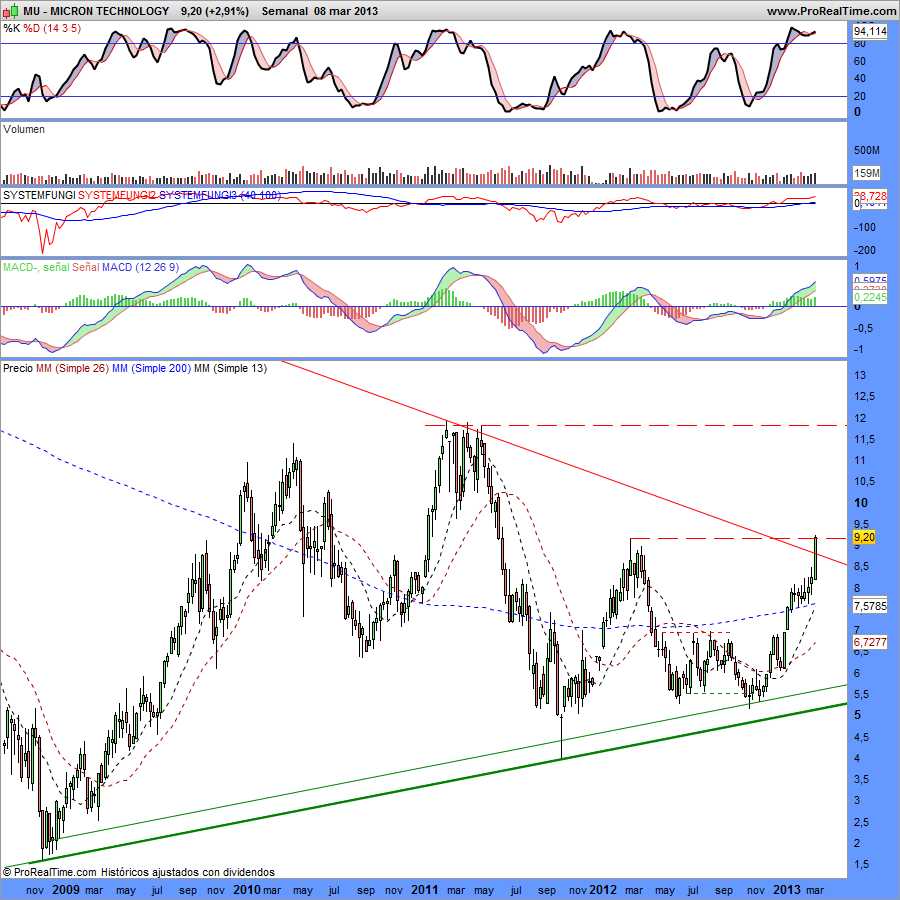Viewport: 900px width, 900px height.
Task: Click the 2009 year on the time axis
Action: point(66,890)
